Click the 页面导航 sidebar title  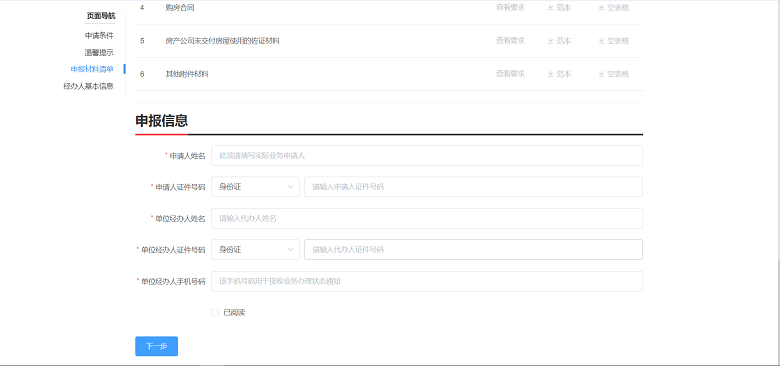[x=100, y=16]
